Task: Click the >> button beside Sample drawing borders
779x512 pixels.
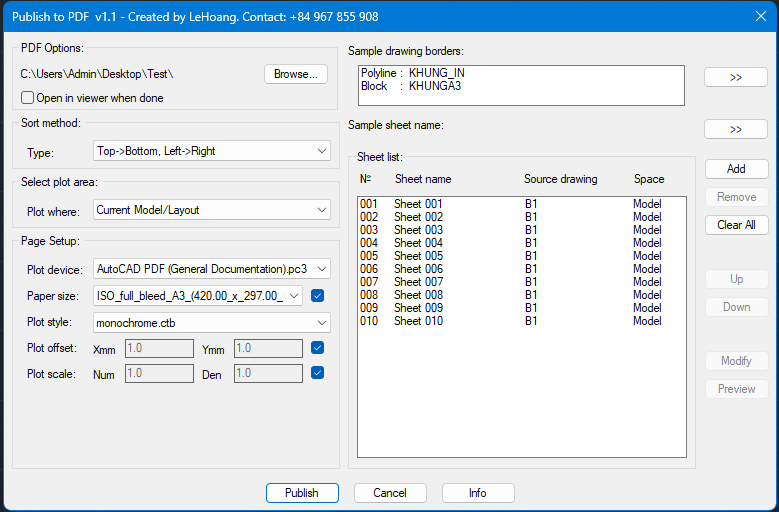Action: [736, 77]
